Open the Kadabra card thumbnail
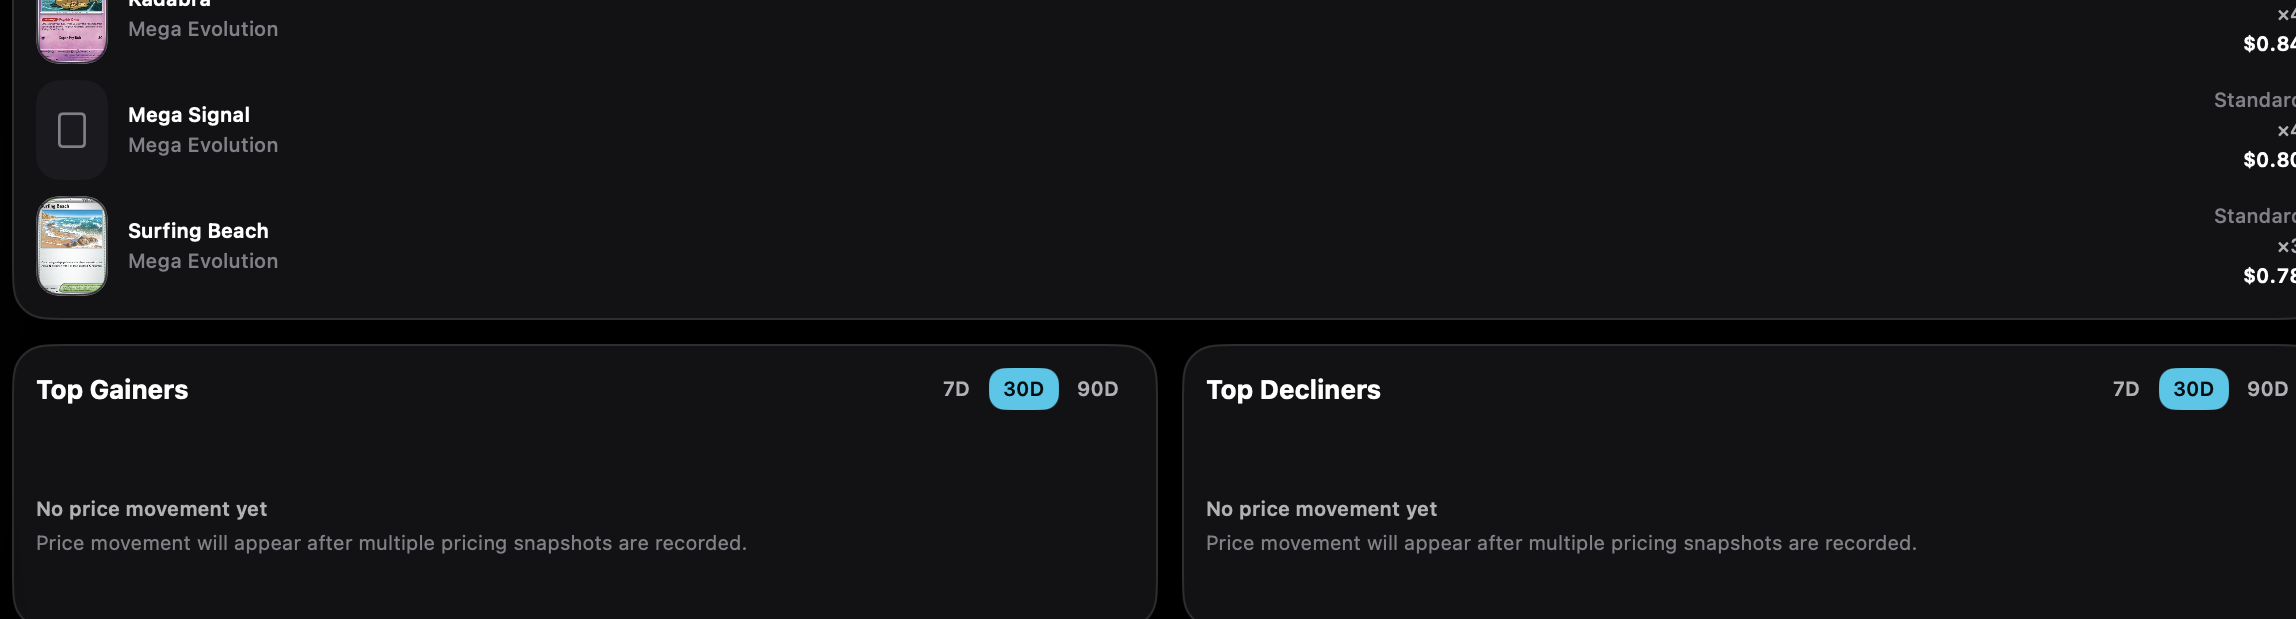 tap(72, 30)
